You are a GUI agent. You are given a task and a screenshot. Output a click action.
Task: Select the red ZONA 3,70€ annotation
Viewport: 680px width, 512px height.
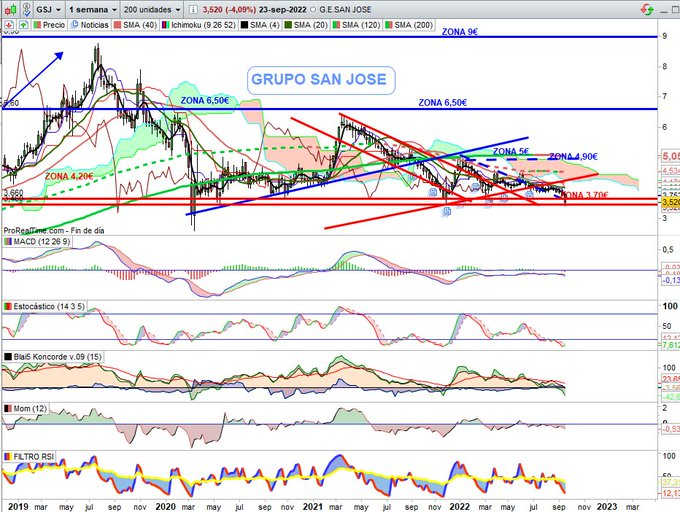pos(585,196)
